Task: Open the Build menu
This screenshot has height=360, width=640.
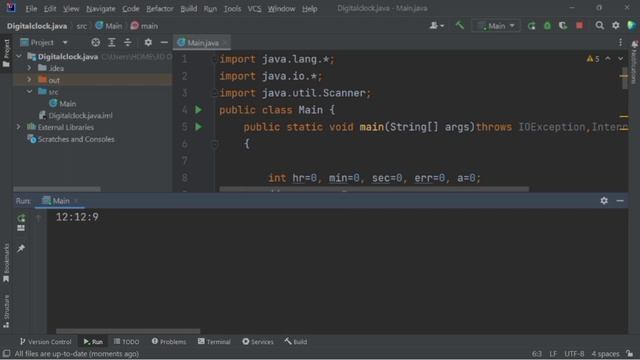Action: pyautogui.click(x=189, y=9)
